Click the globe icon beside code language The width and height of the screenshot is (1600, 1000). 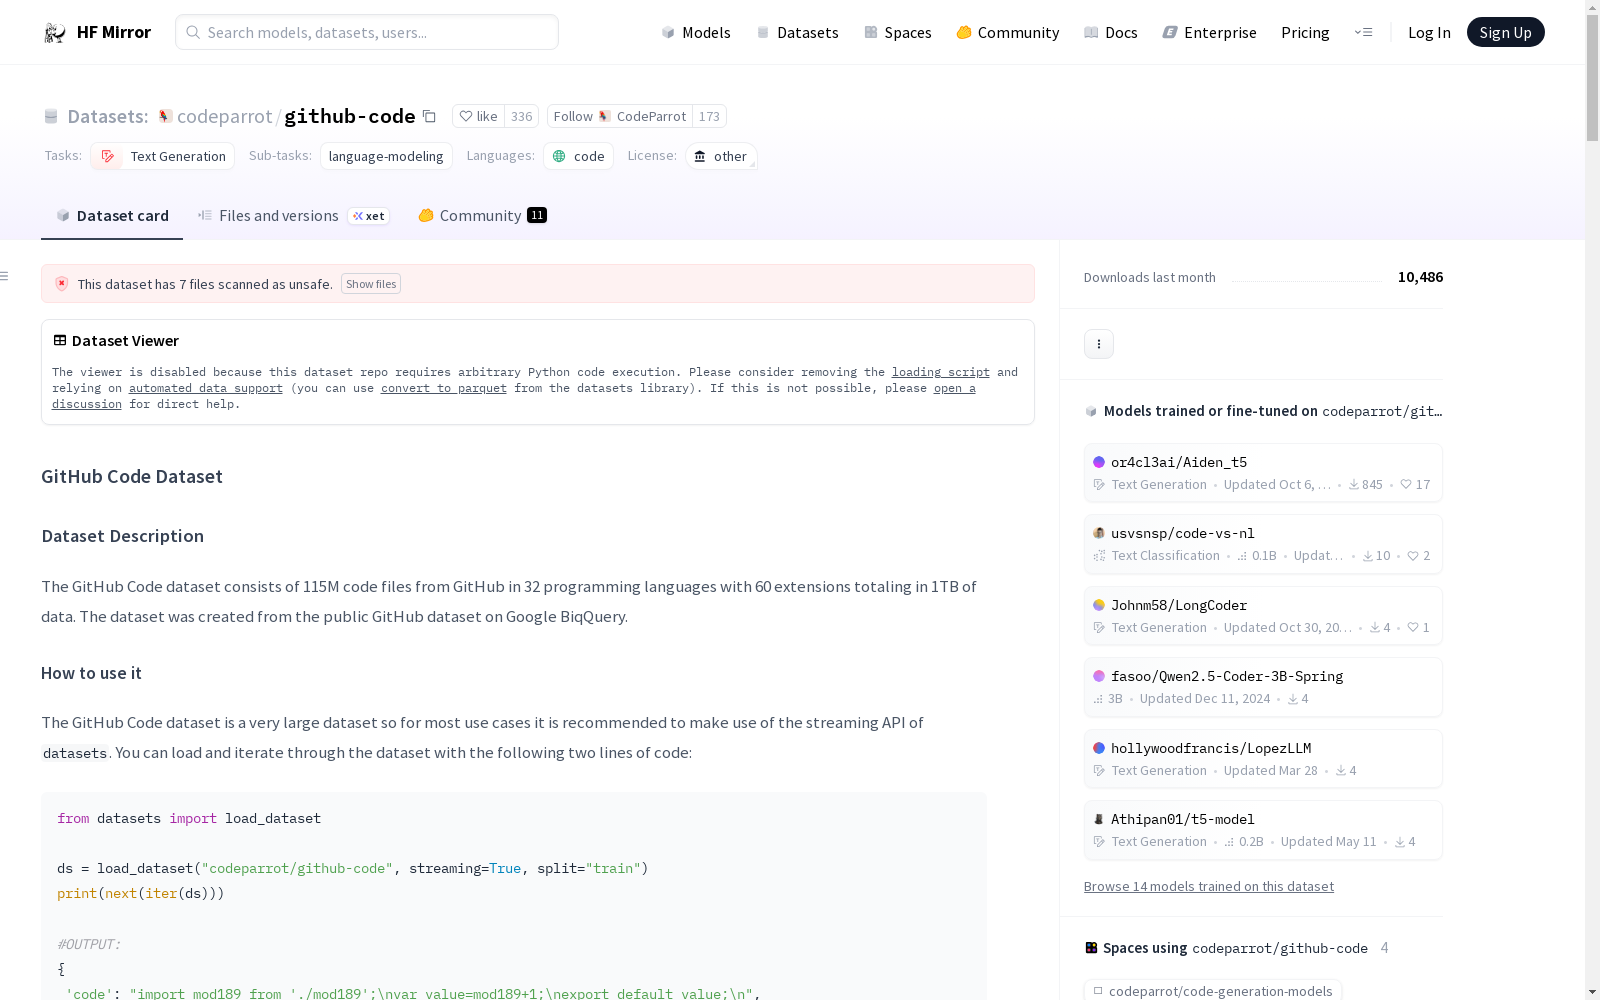click(559, 156)
